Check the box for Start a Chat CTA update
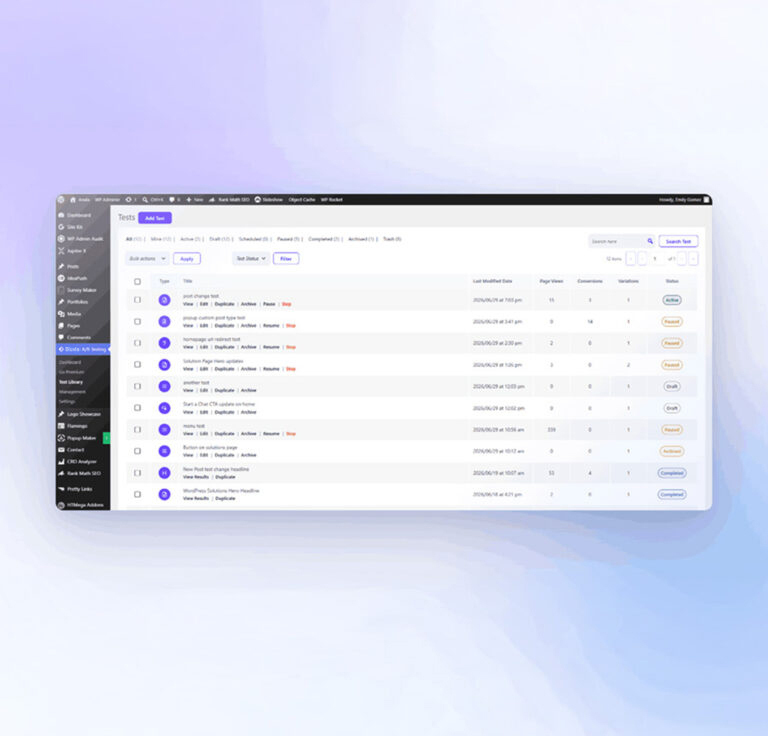This screenshot has height=736, width=768. point(138,408)
